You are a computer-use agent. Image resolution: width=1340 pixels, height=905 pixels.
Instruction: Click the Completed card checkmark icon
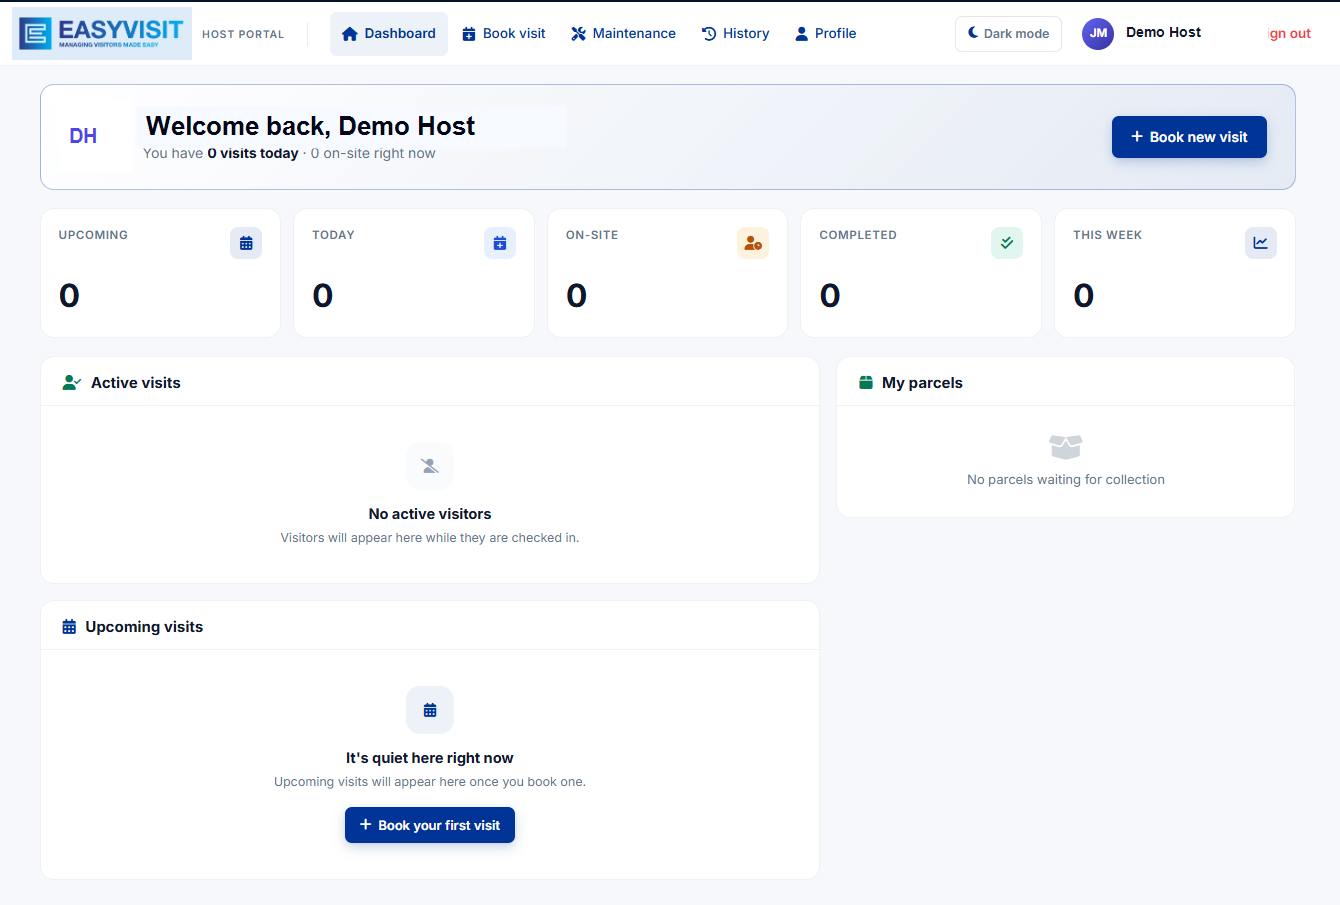coord(1007,243)
